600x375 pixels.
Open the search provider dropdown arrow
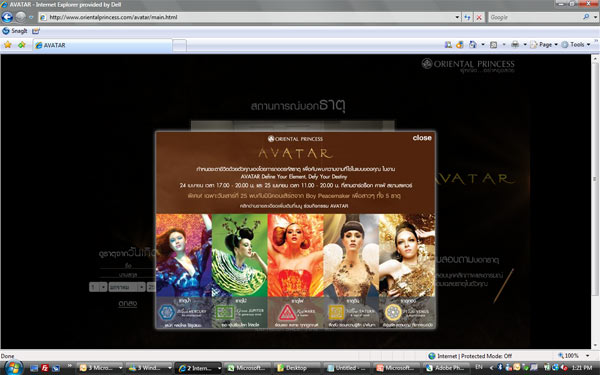coord(595,17)
